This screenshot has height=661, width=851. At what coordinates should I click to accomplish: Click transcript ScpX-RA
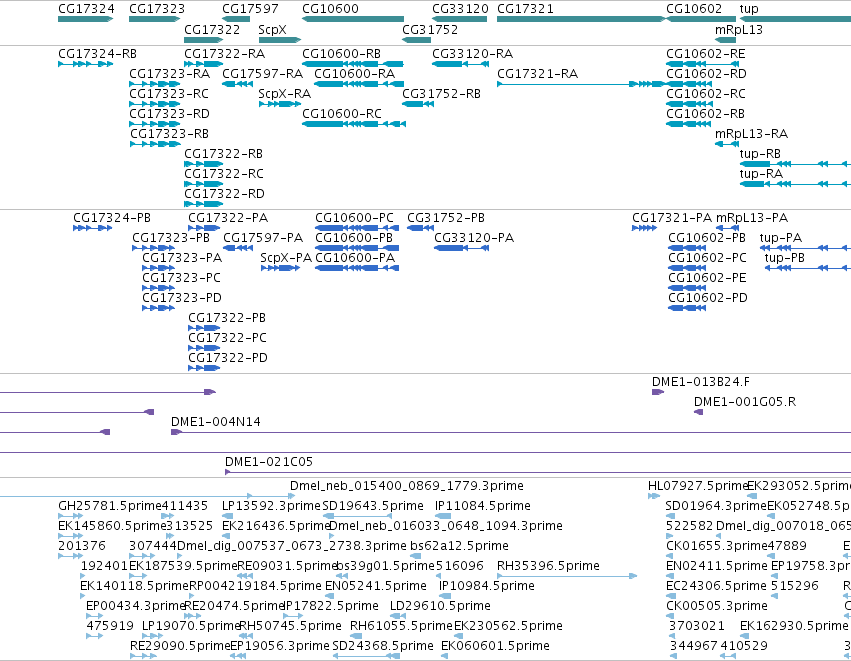click(284, 94)
